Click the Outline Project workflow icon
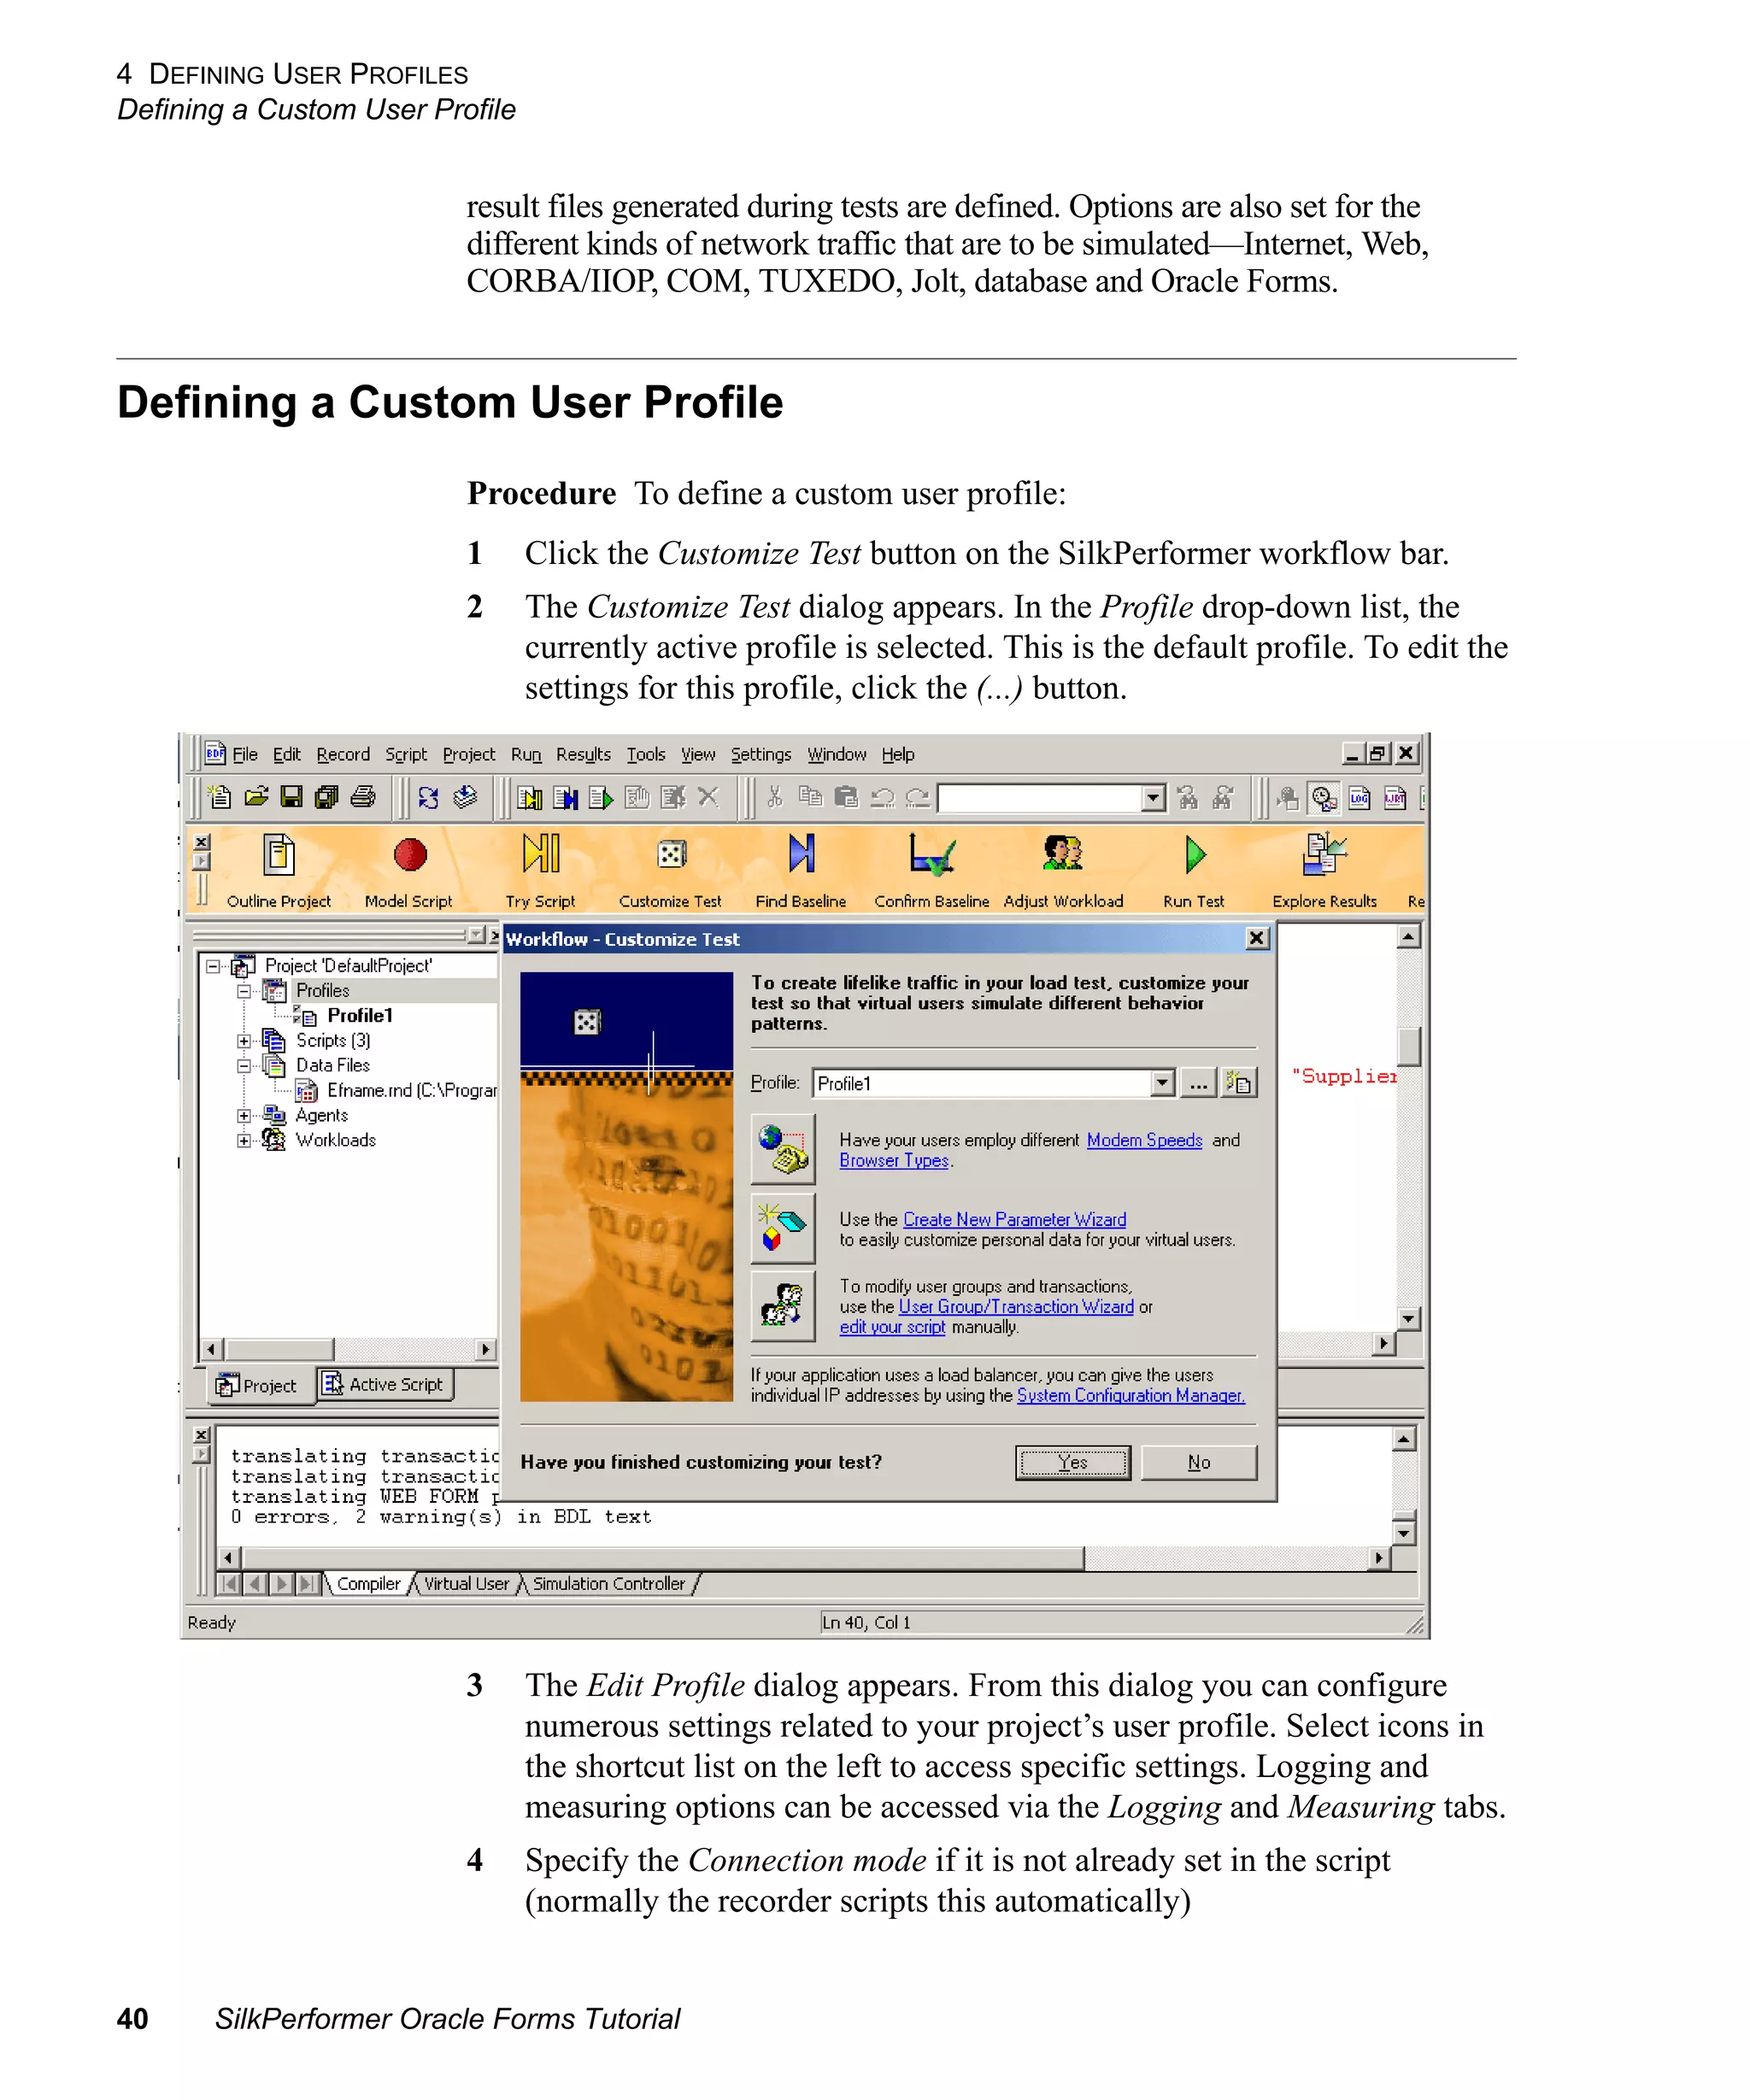The image size is (1750, 2100). (278, 855)
